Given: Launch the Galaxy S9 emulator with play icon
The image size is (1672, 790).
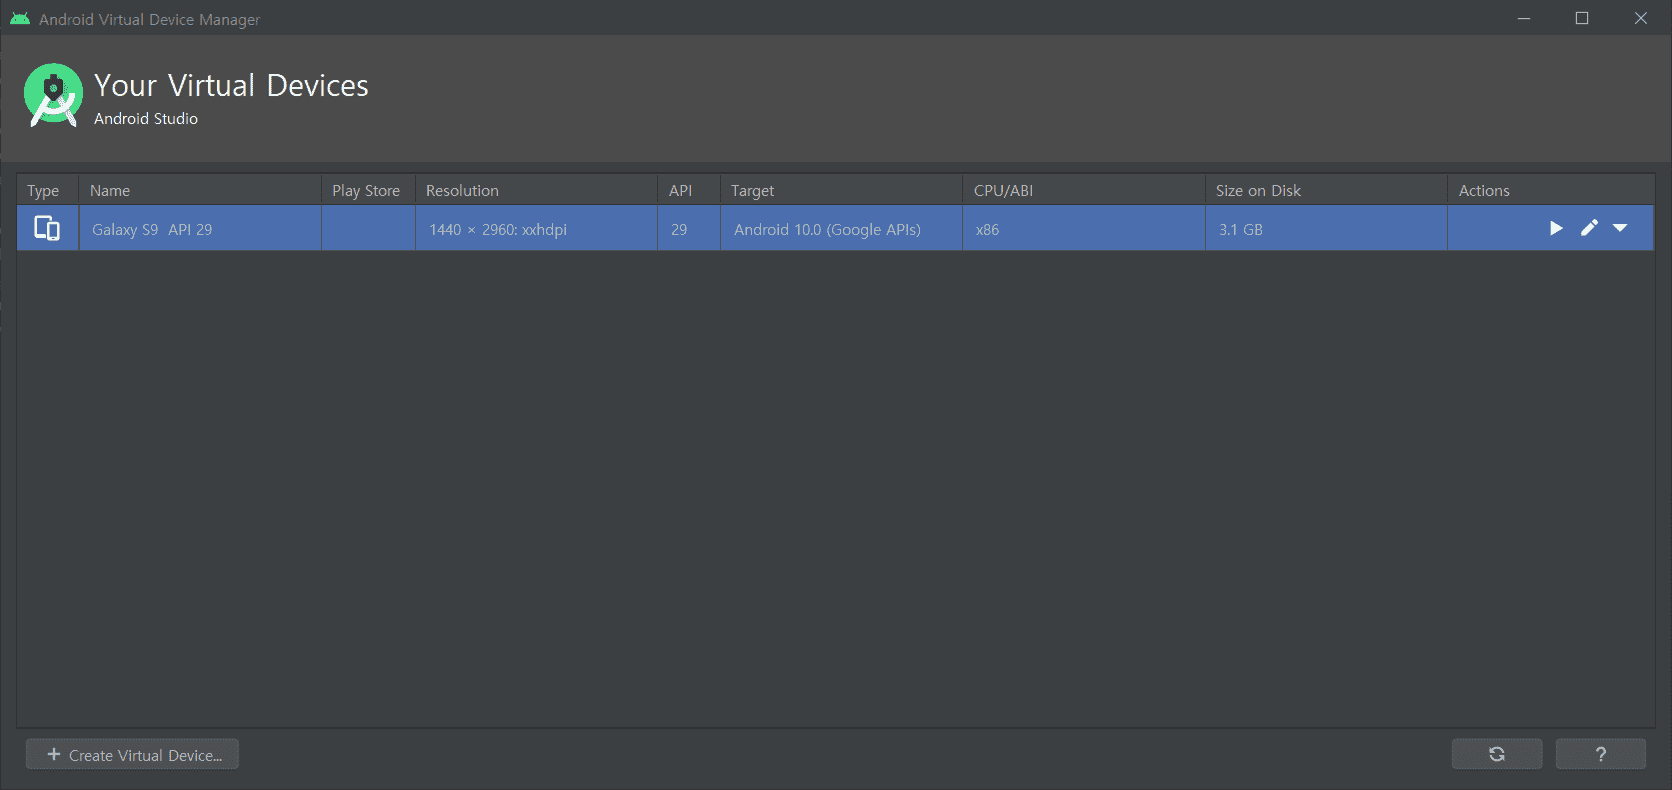Looking at the screenshot, I should (1556, 228).
